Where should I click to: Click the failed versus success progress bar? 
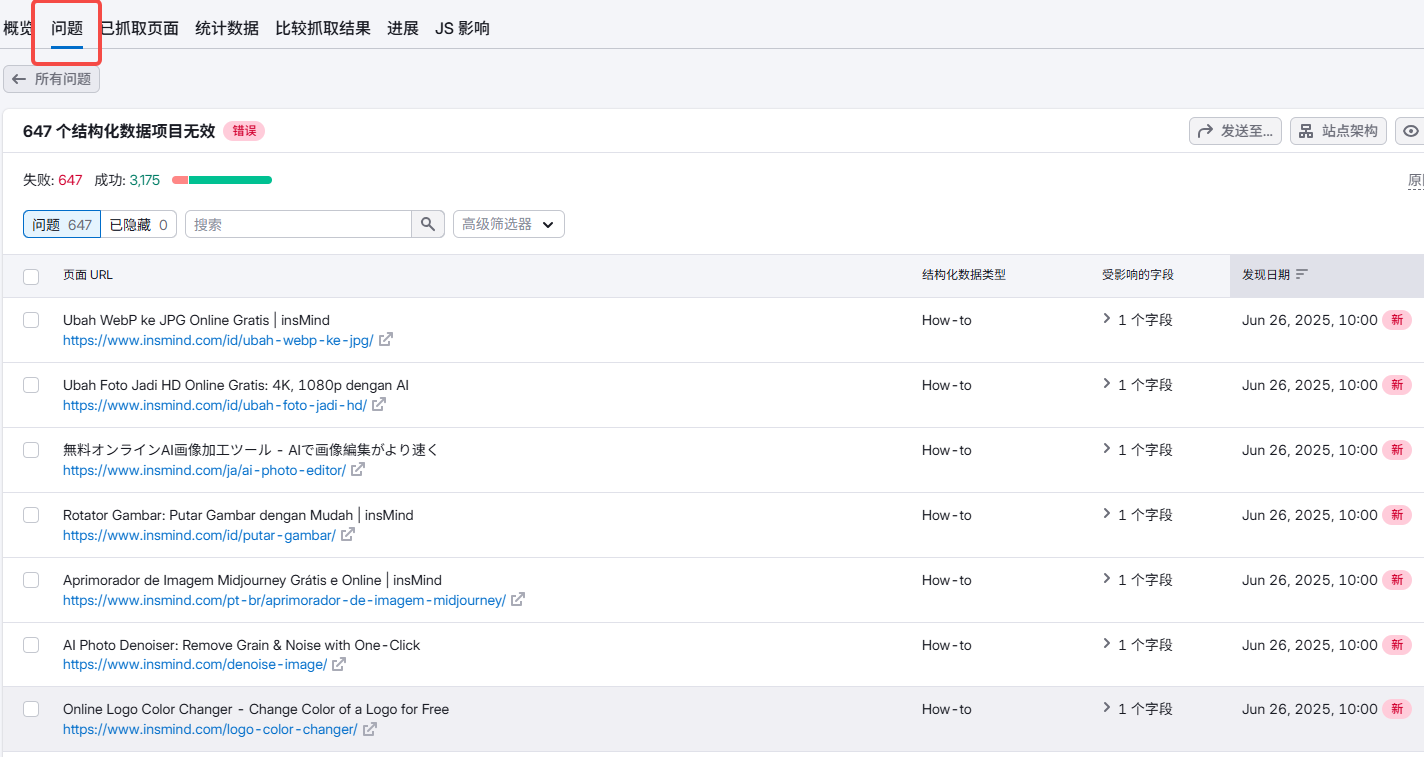pos(222,179)
